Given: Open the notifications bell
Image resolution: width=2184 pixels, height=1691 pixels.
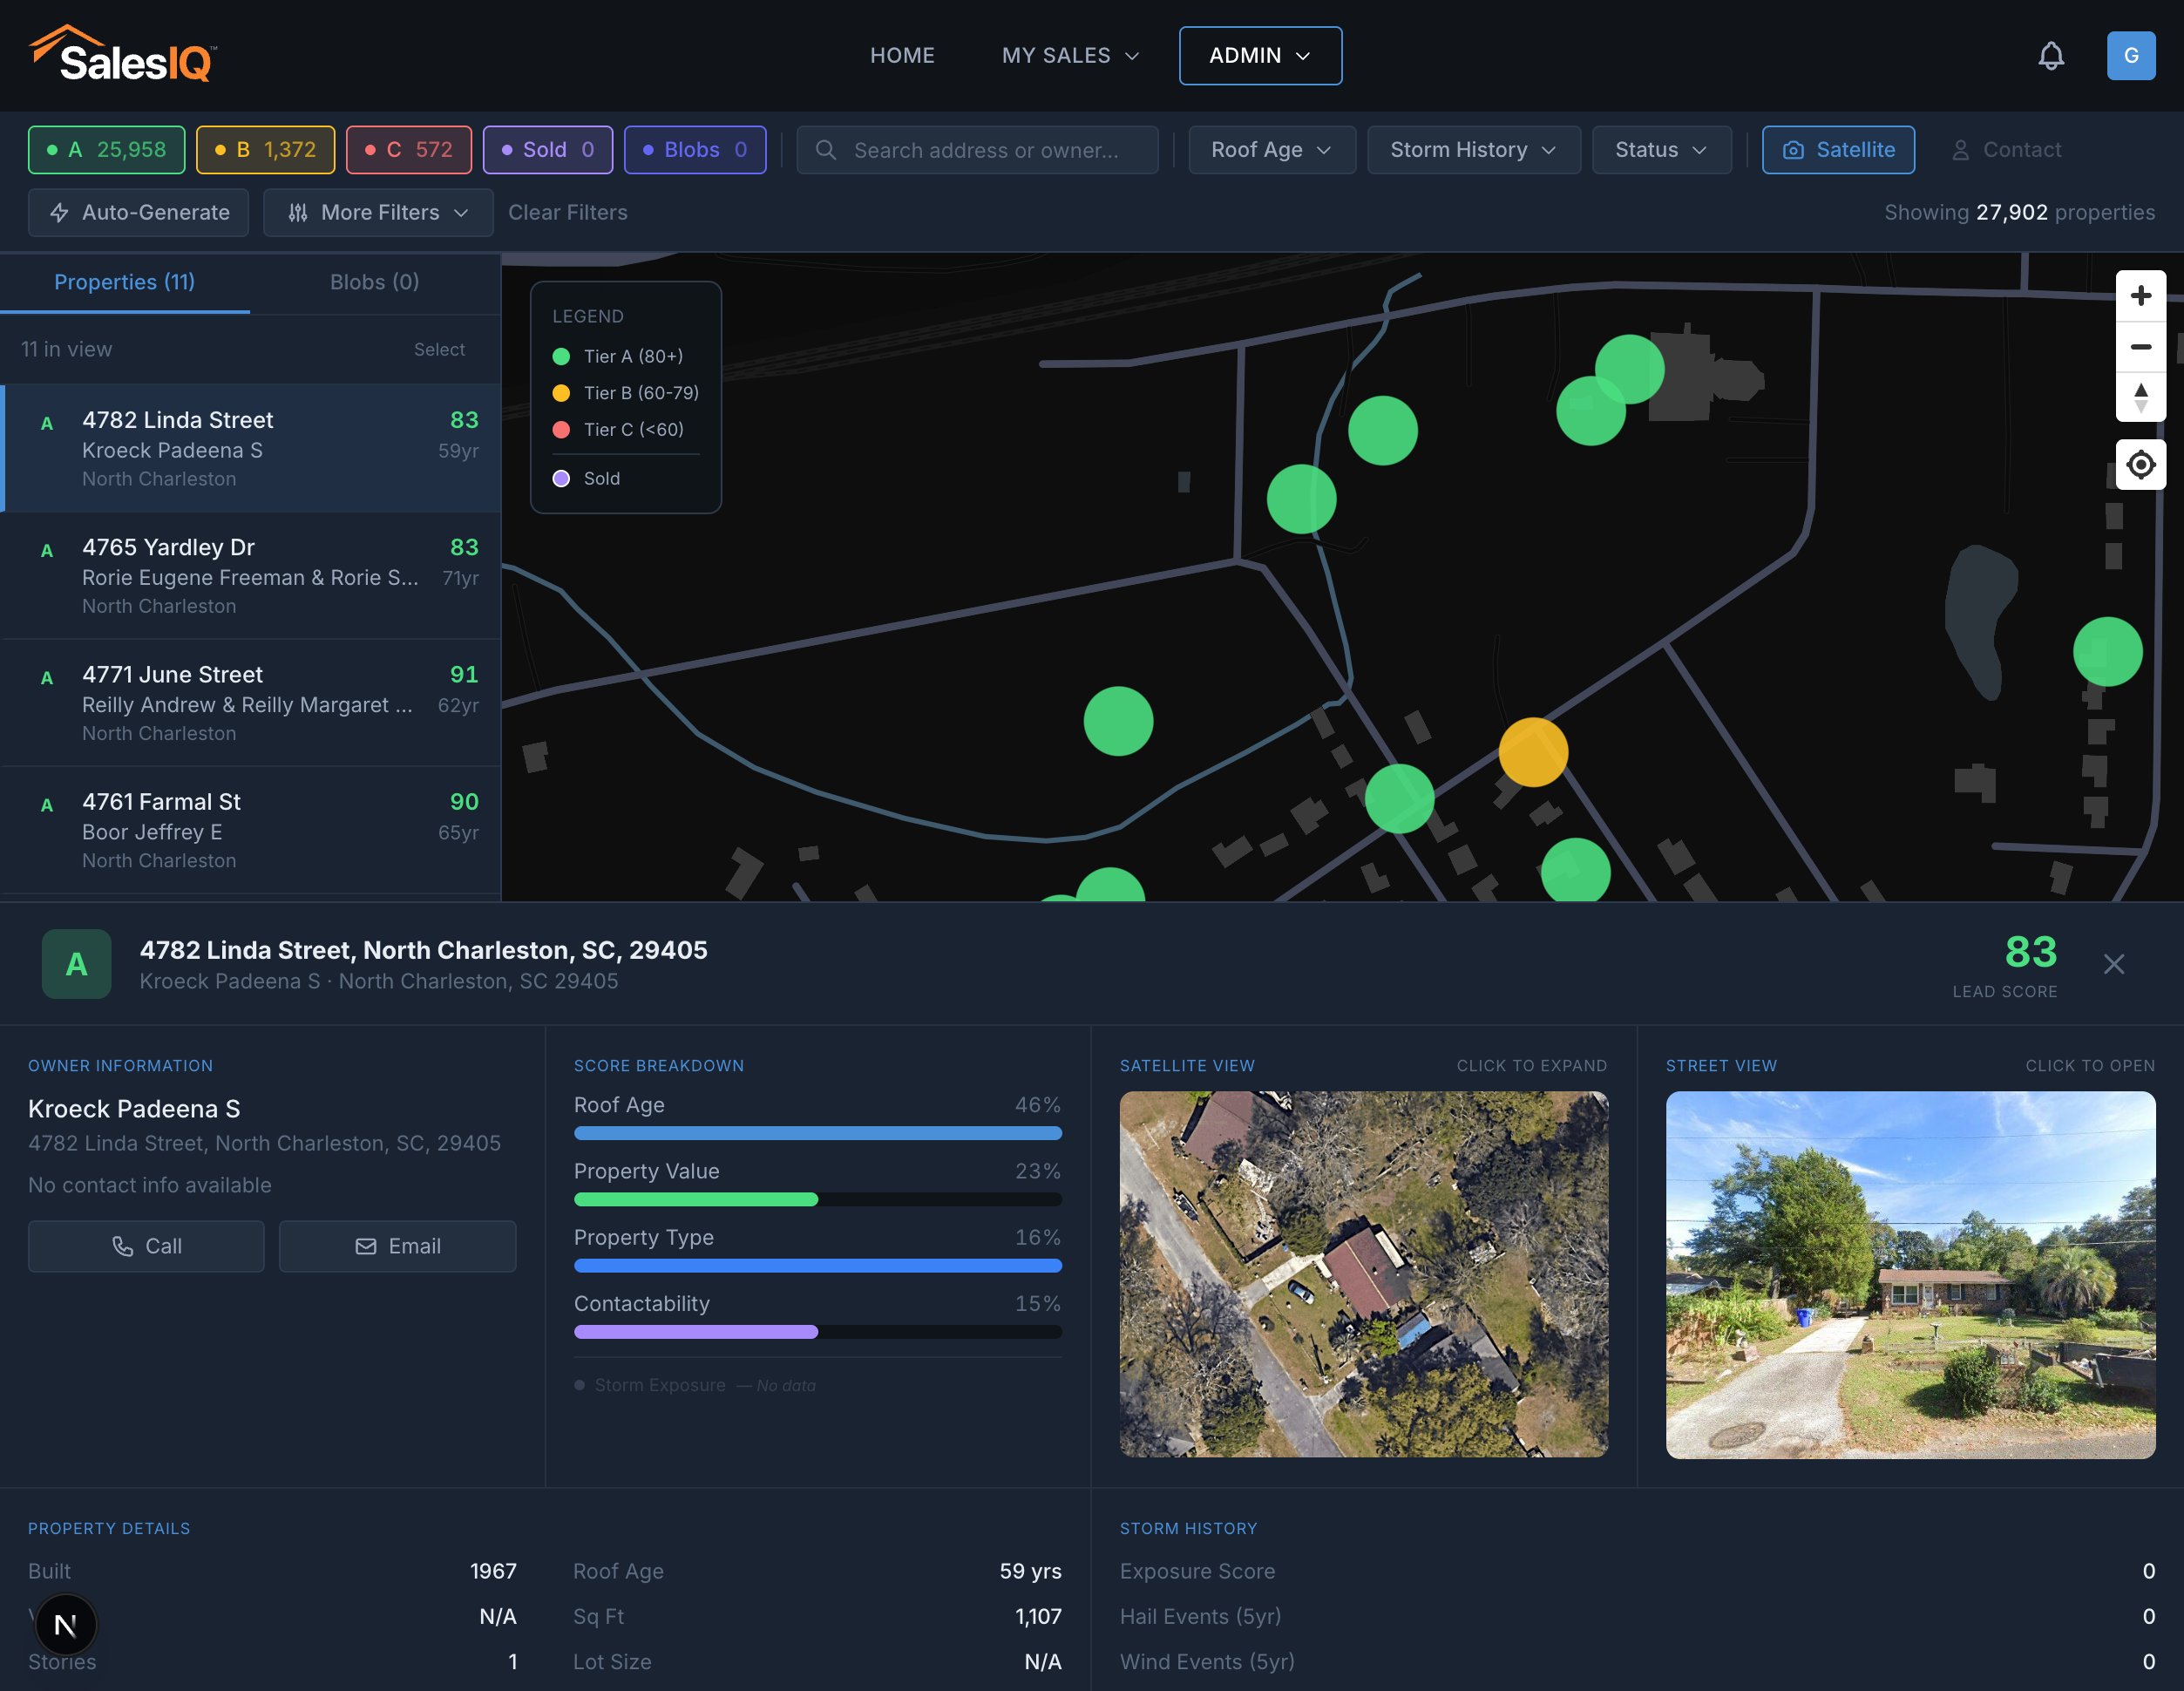Looking at the screenshot, I should (2051, 55).
